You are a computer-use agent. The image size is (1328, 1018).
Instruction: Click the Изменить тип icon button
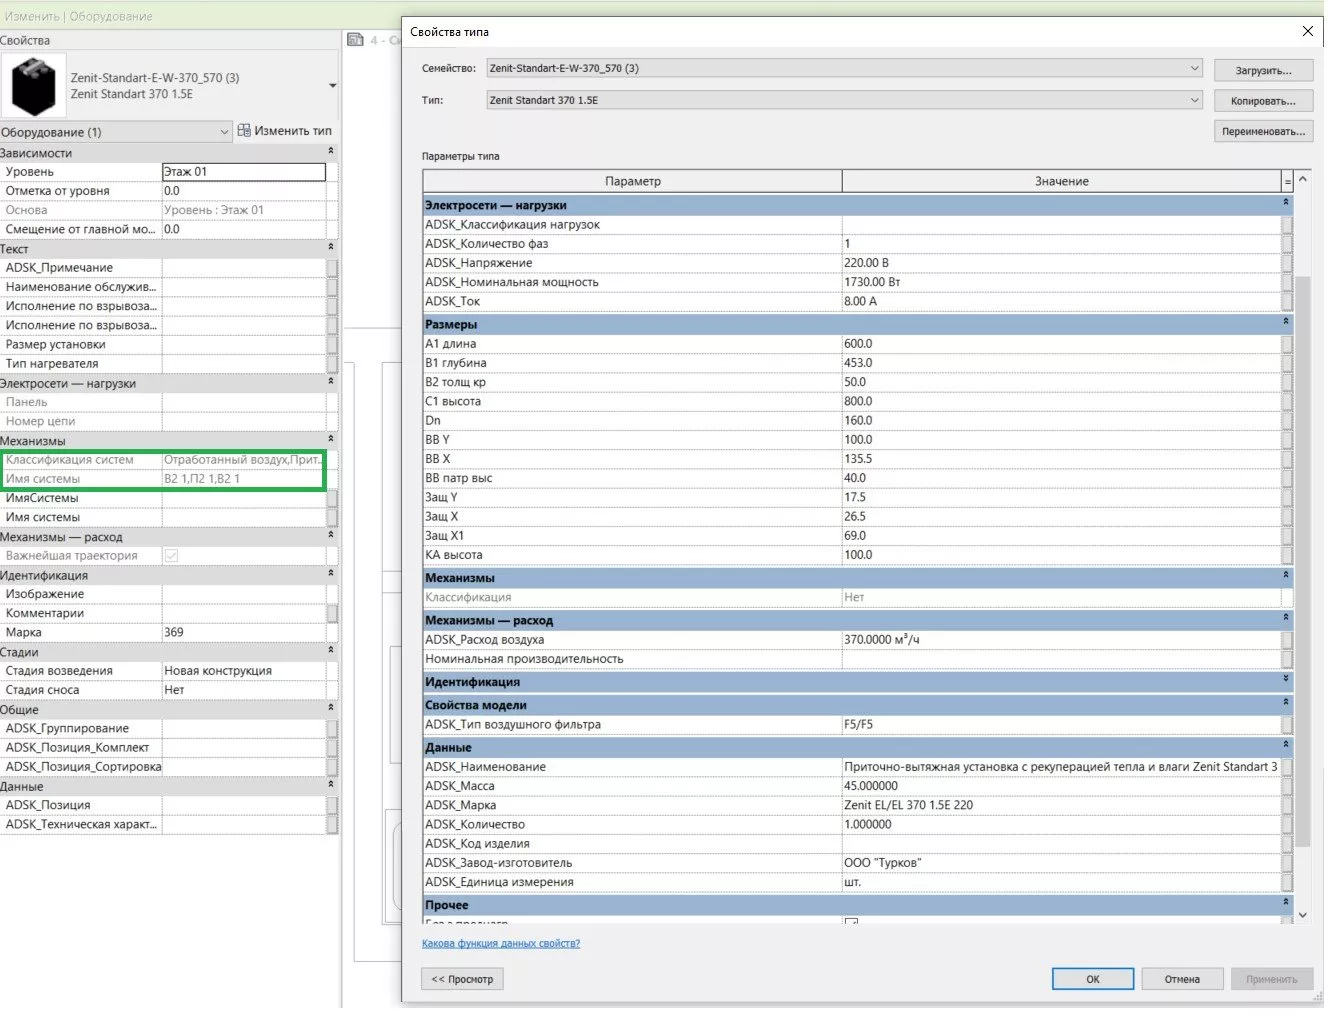(x=244, y=131)
